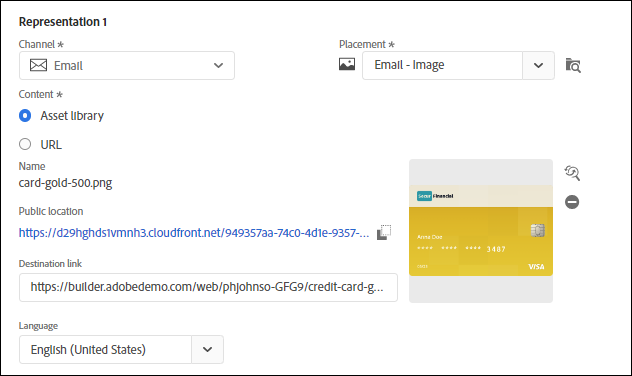Expand the Language dropdown chevron

click(207, 349)
